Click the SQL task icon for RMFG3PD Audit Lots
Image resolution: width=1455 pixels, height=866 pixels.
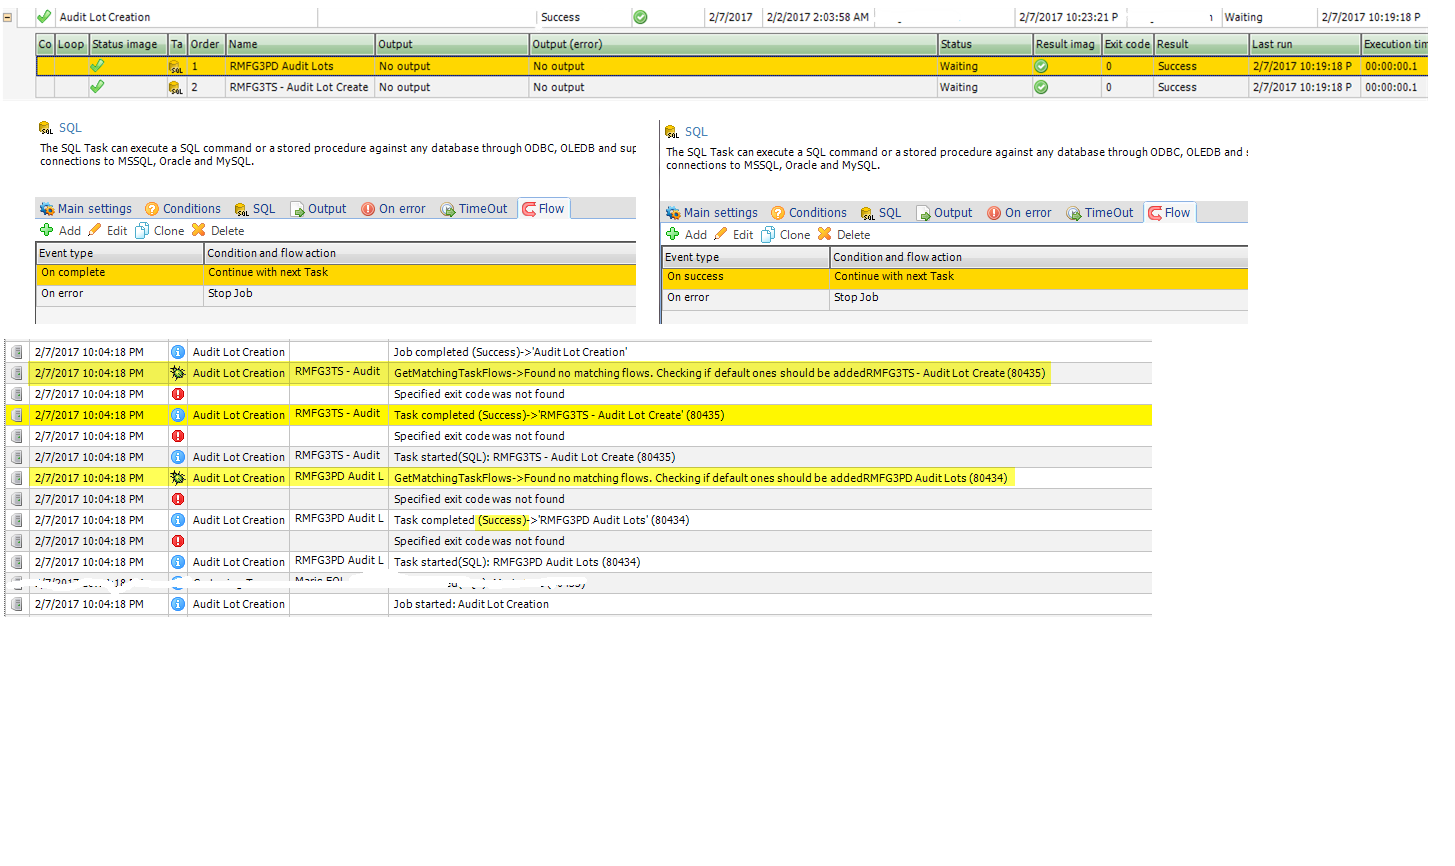176,66
